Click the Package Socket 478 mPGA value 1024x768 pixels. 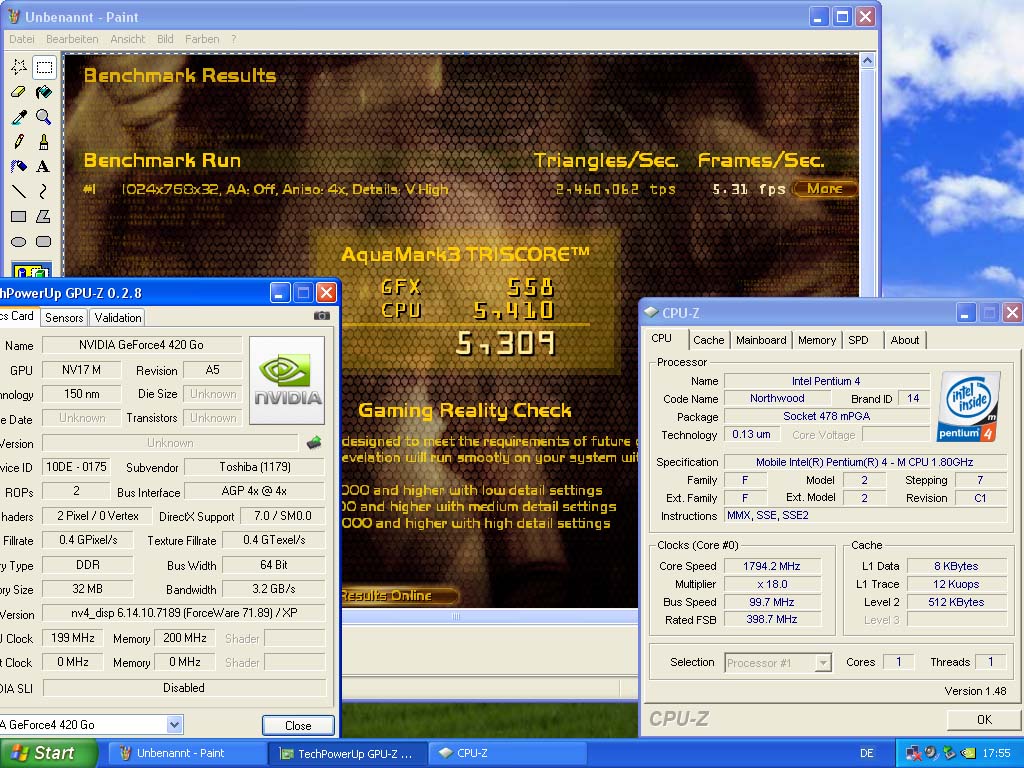(x=827, y=417)
